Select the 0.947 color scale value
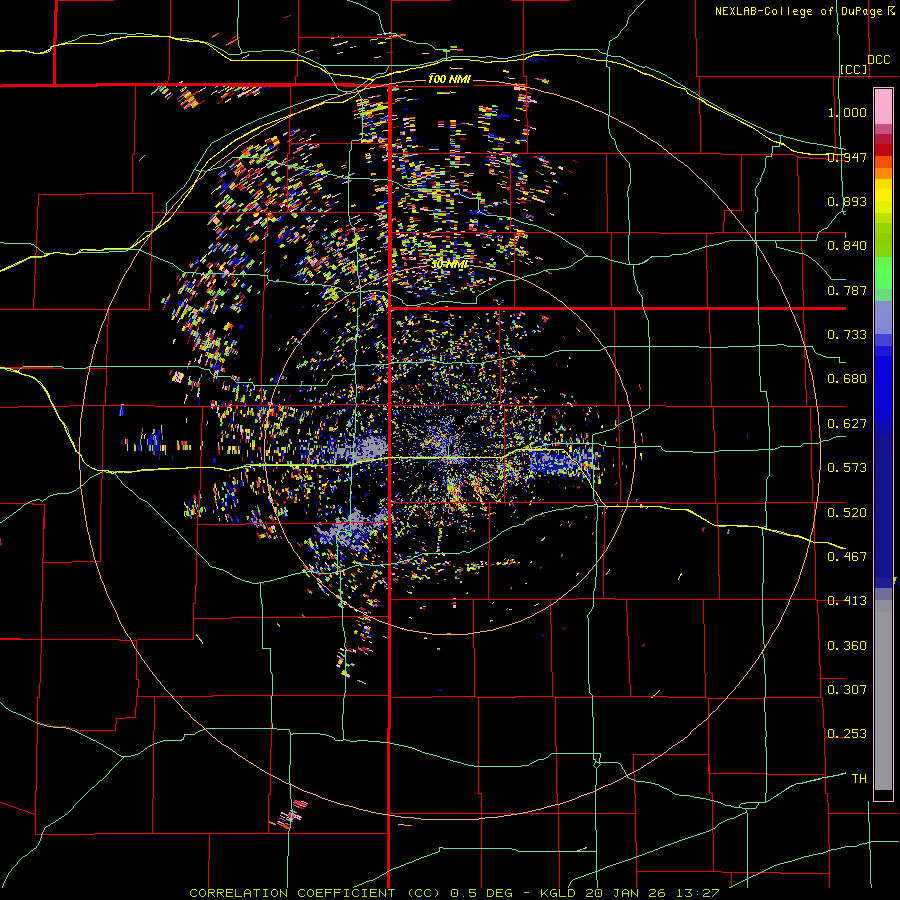The height and width of the screenshot is (900, 900). (x=847, y=157)
